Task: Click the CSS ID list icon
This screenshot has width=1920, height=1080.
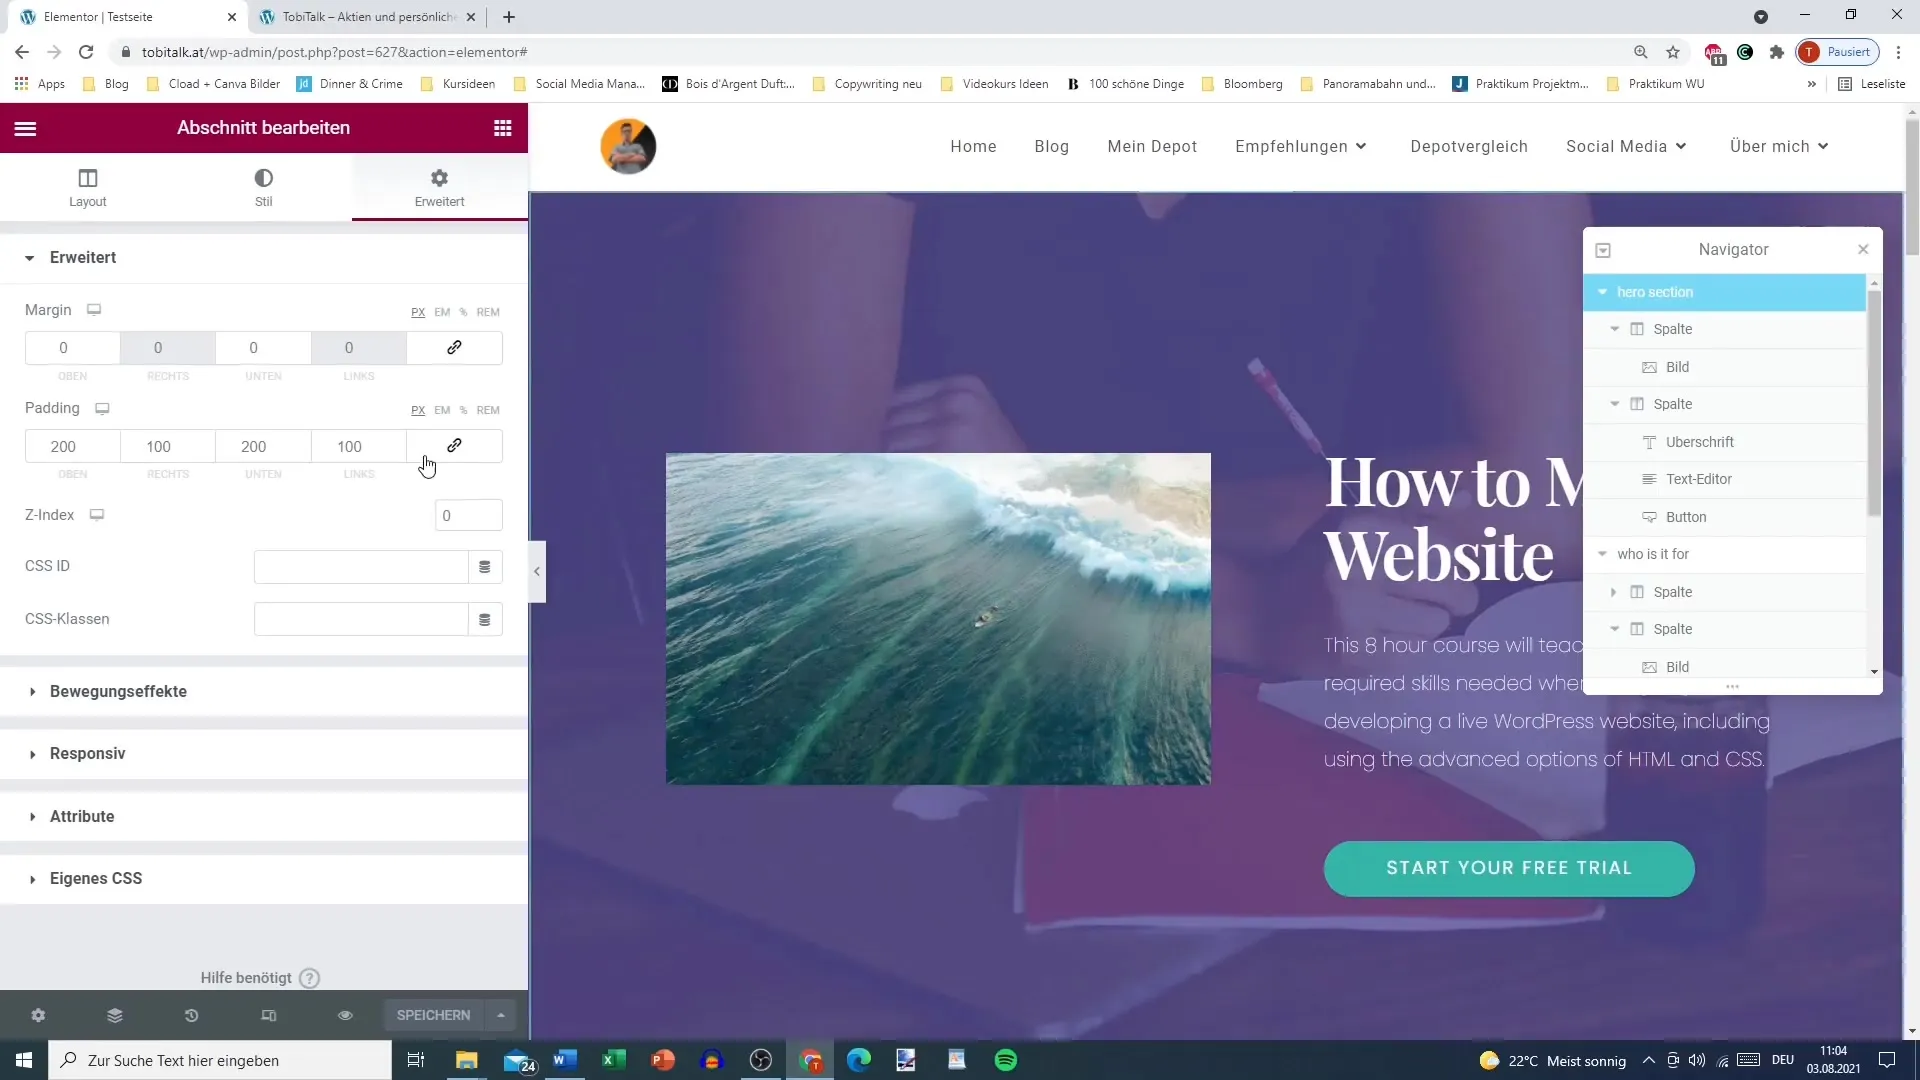Action: [x=485, y=566]
